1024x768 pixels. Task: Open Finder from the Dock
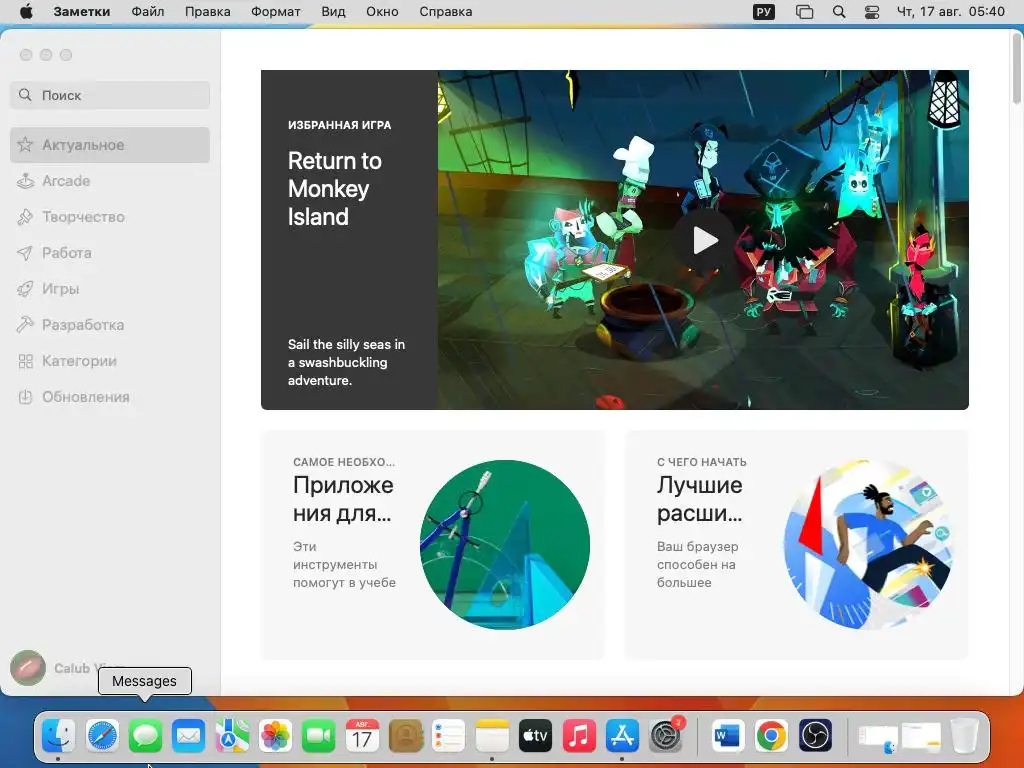click(x=59, y=736)
